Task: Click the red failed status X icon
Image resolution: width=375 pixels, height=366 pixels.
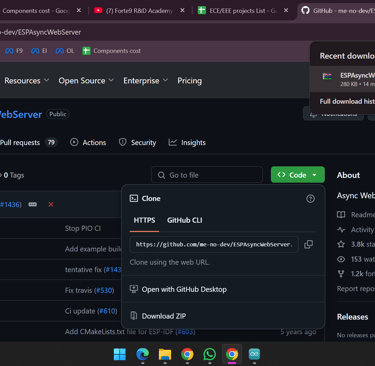Action: pos(51,204)
